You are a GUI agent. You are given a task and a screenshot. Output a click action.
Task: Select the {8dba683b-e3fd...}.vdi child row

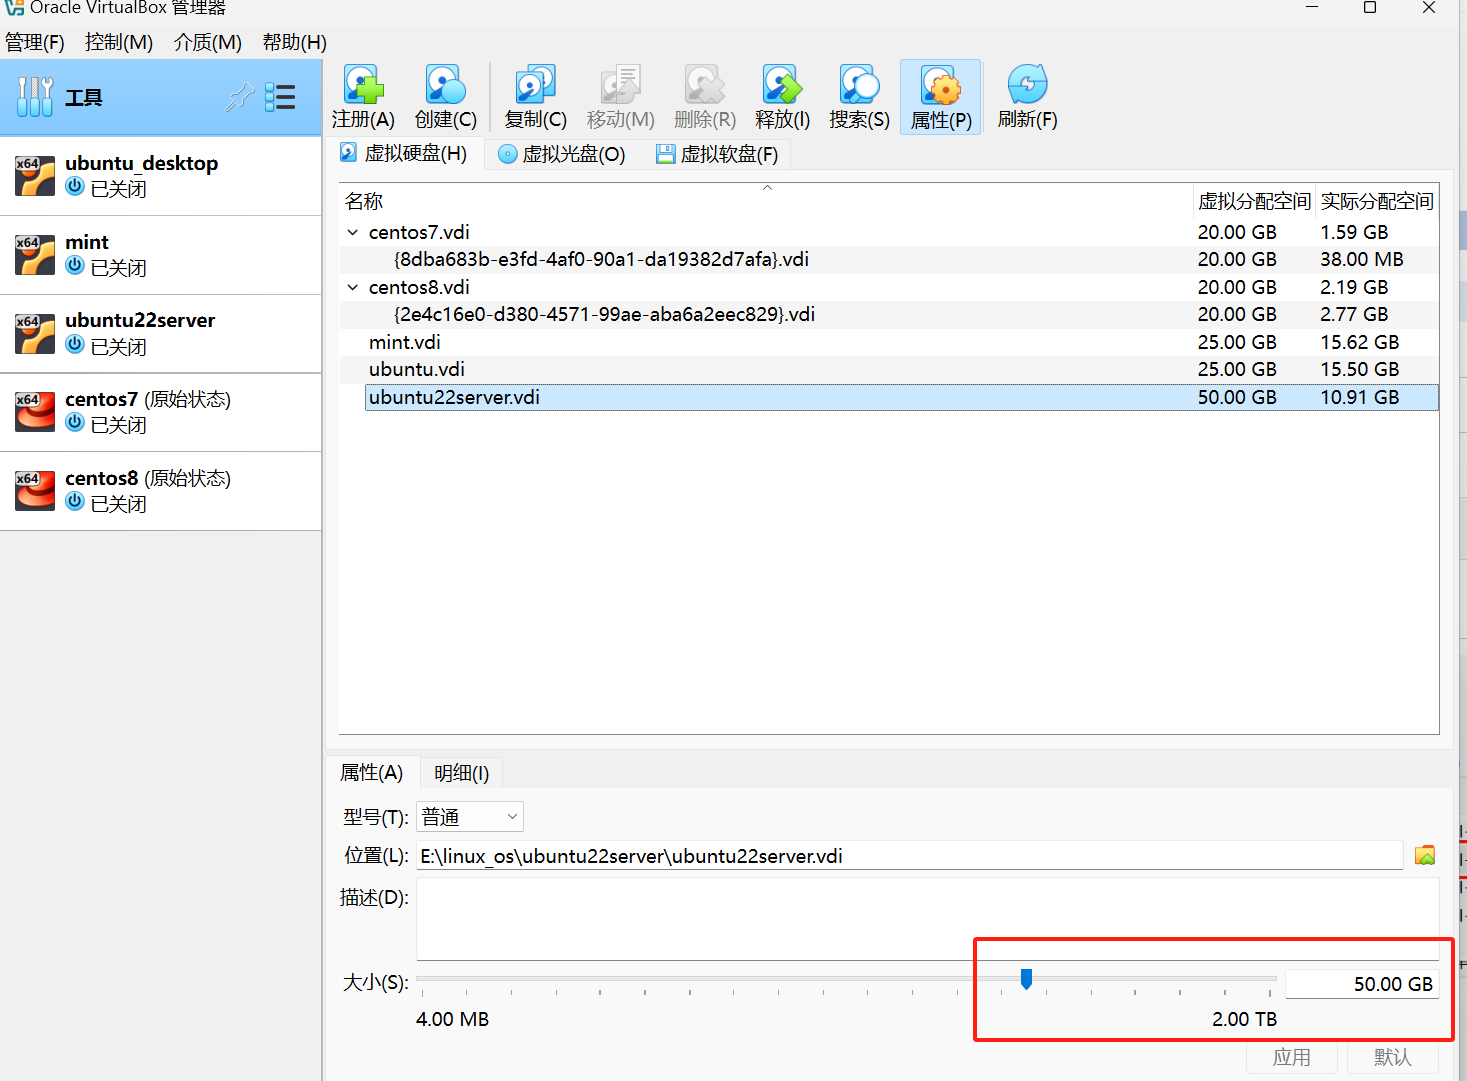coord(889,259)
